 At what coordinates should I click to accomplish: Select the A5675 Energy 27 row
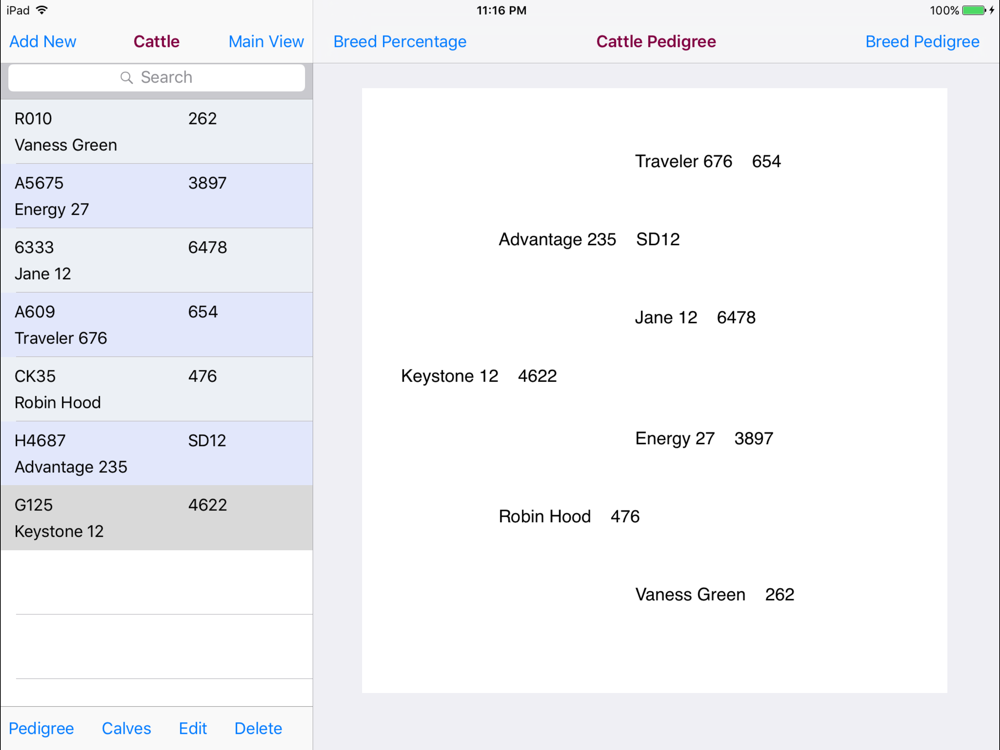click(156, 196)
